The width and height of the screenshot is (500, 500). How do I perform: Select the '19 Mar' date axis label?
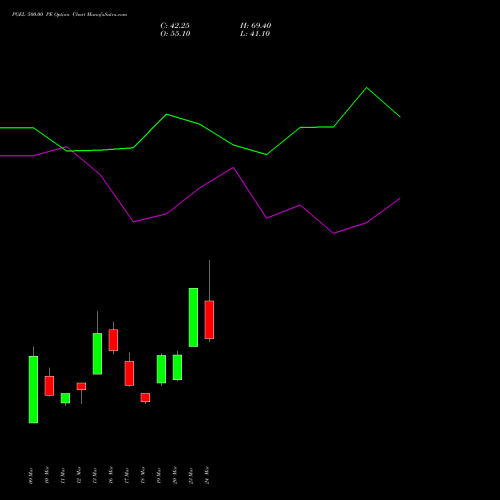pyautogui.click(x=159, y=476)
